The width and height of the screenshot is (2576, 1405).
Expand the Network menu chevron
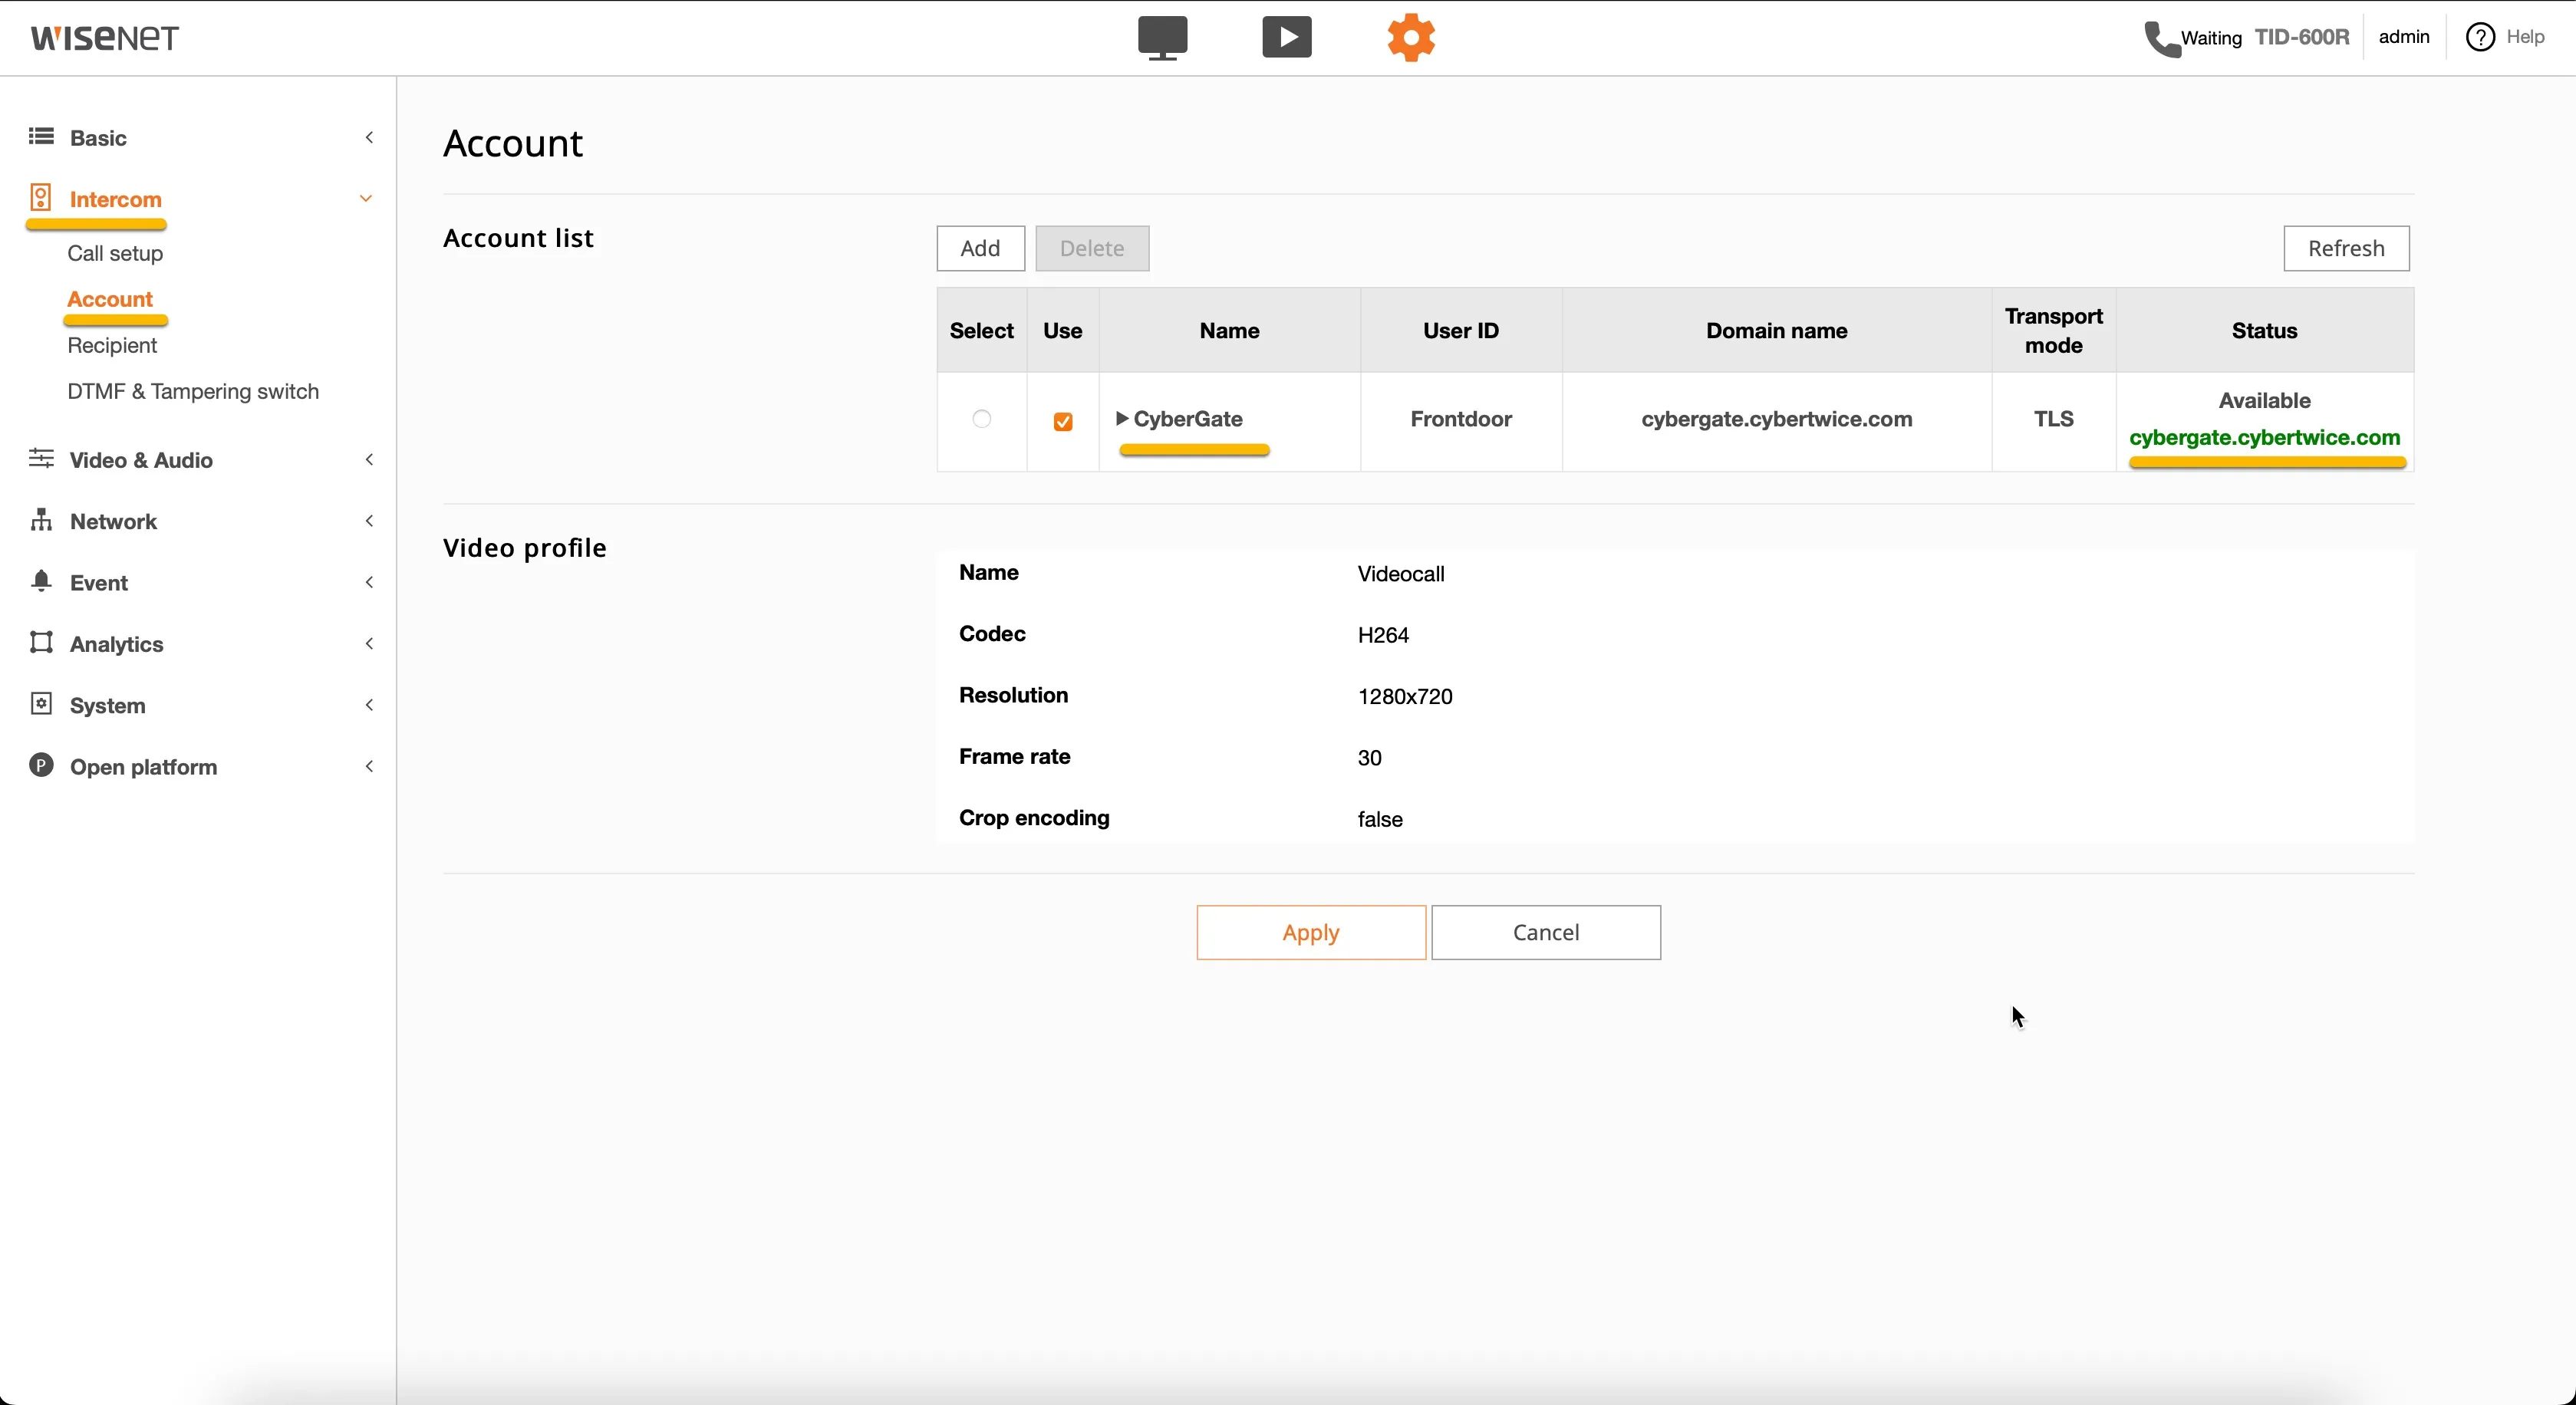click(x=369, y=520)
